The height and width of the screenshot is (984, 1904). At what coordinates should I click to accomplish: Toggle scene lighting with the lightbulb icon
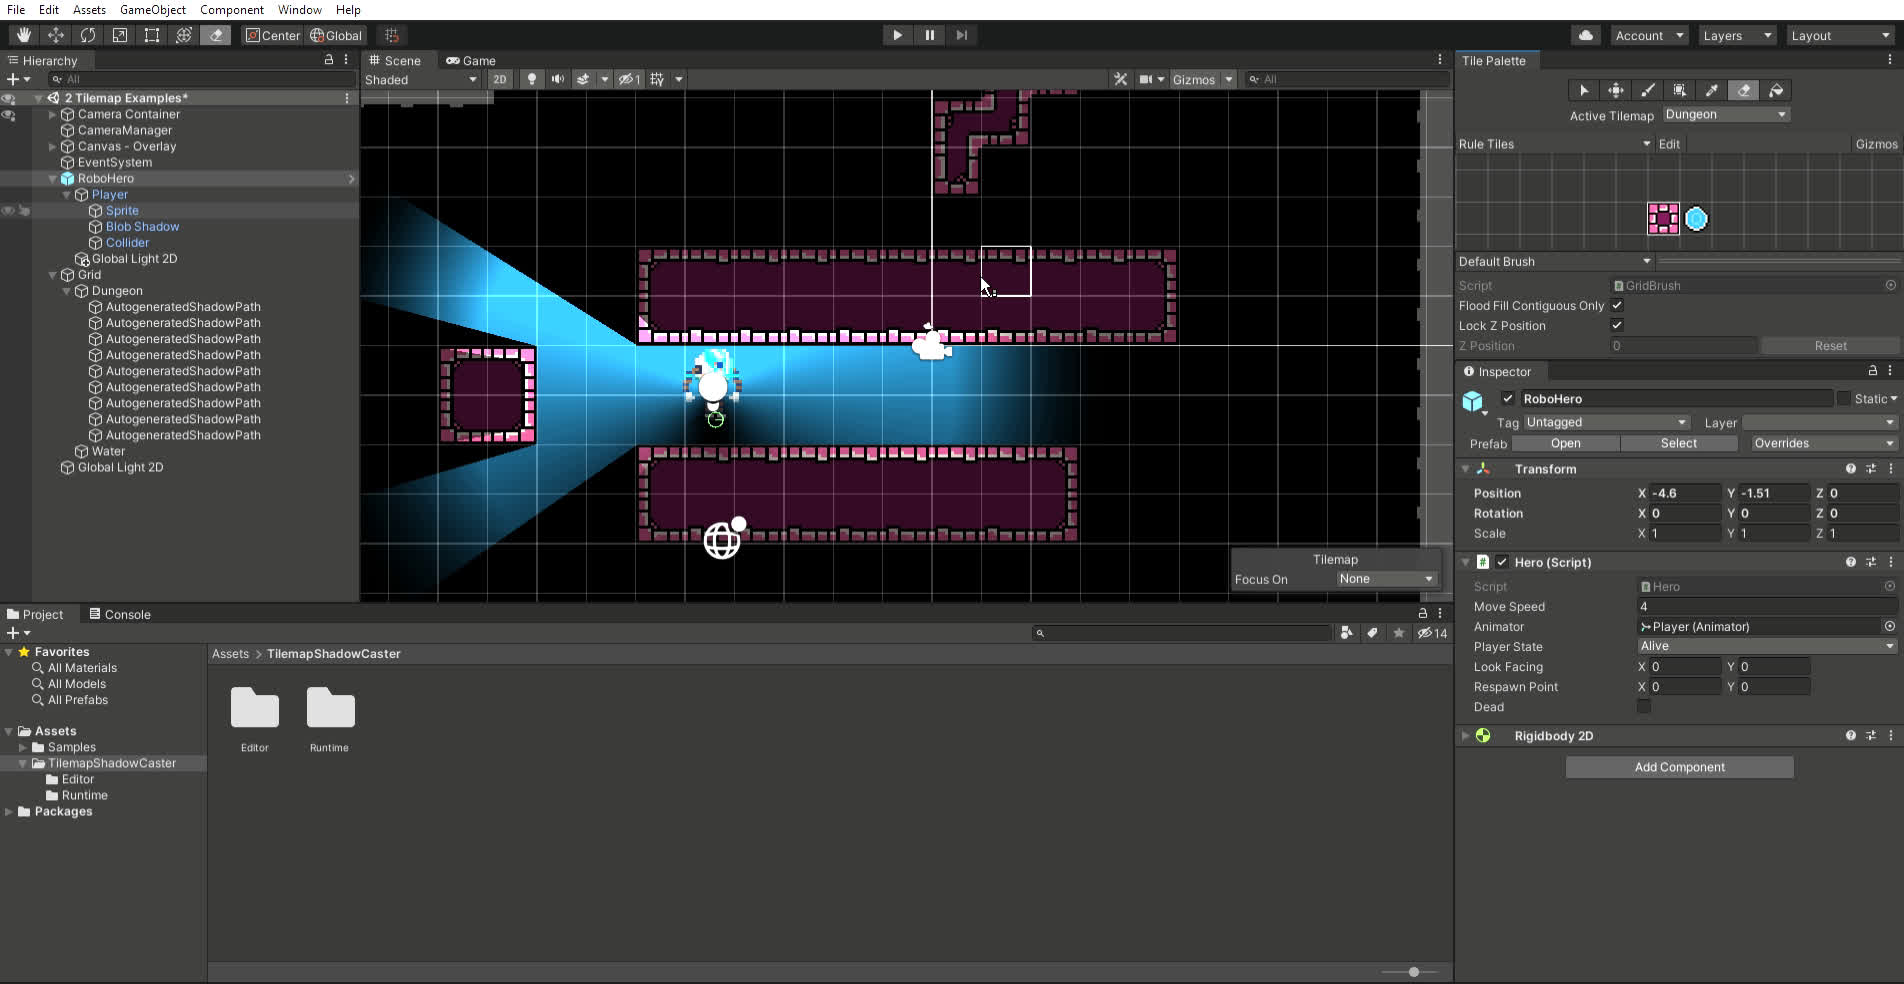(532, 79)
